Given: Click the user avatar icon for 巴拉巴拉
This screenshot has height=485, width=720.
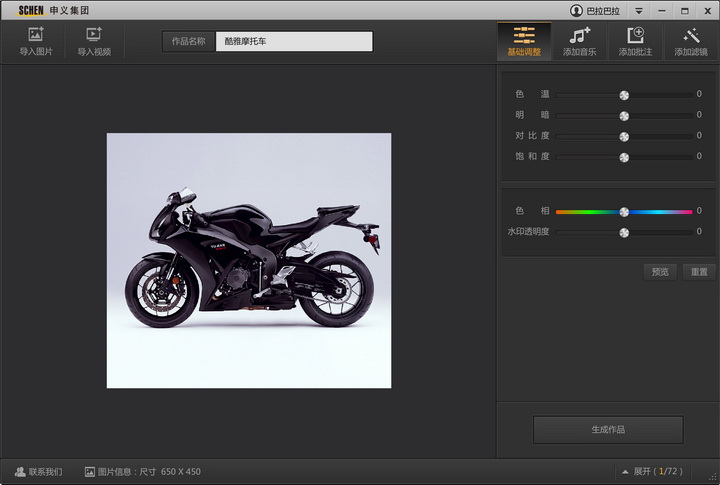Looking at the screenshot, I should coord(576,10).
